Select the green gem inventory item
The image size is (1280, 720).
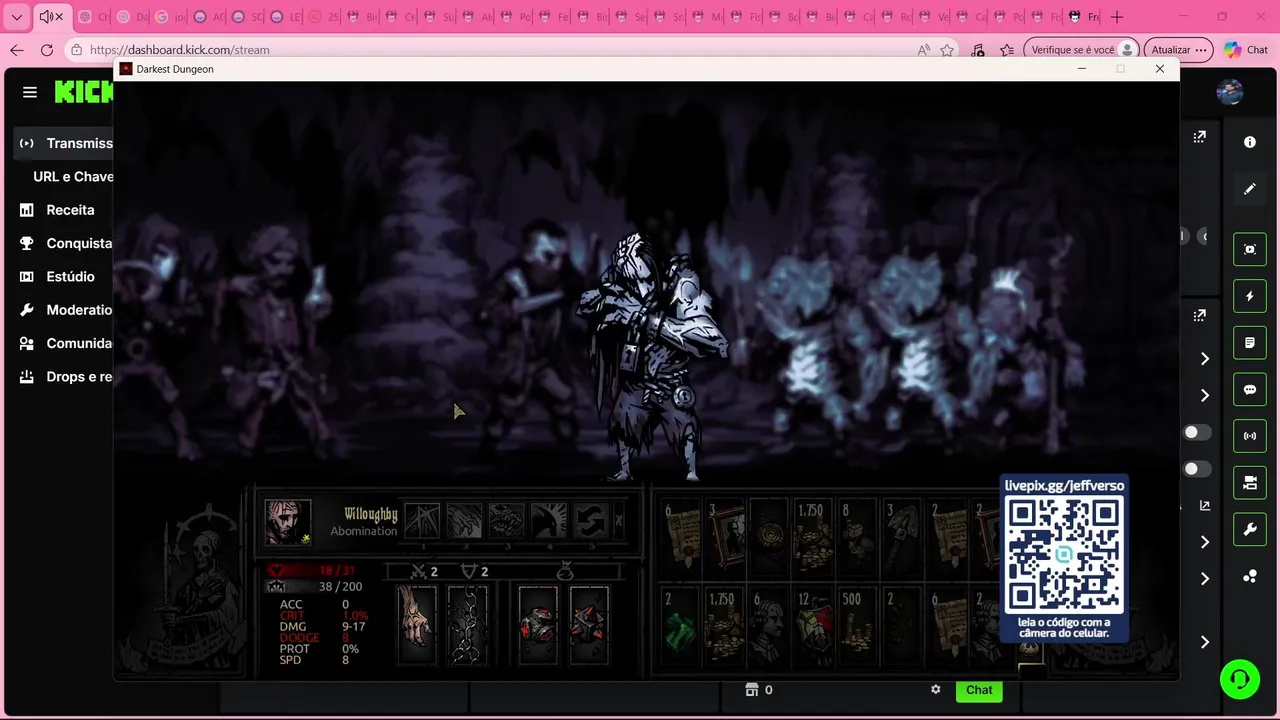(x=680, y=627)
